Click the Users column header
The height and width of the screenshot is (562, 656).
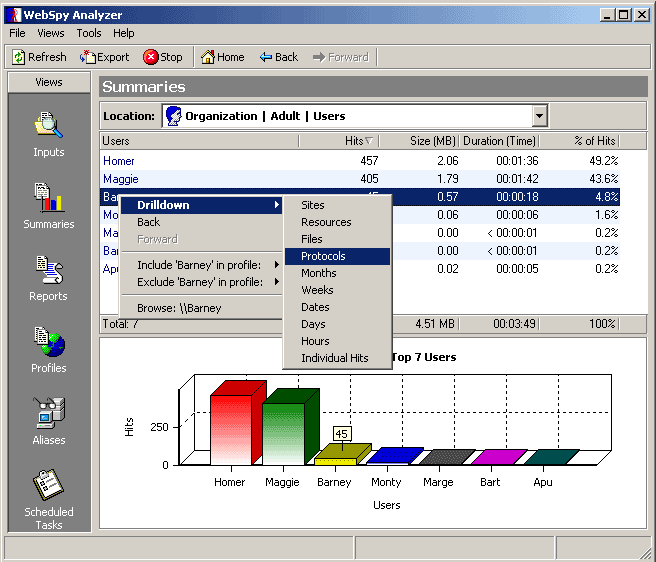click(x=199, y=141)
